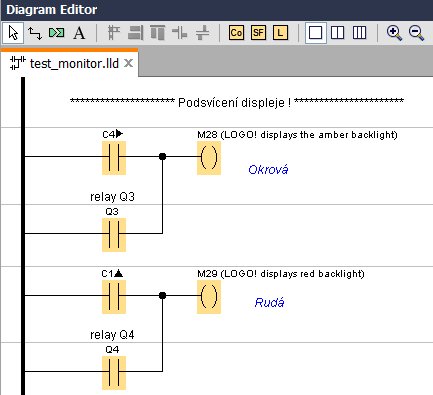The width and height of the screenshot is (433, 395).
Task: Select the C1 contact block
Action: pos(114,297)
